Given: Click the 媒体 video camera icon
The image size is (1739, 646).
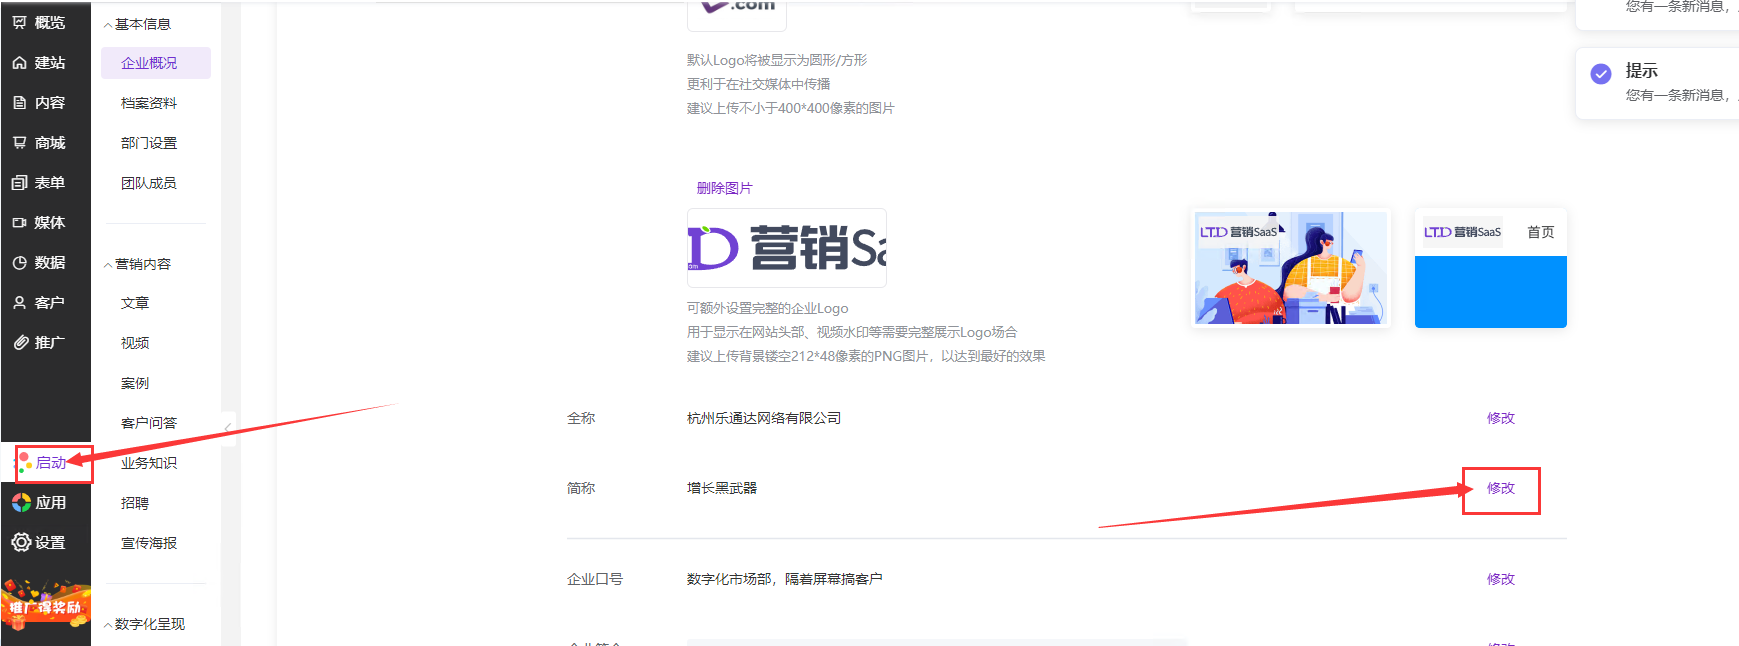Looking at the screenshot, I should (19, 222).
